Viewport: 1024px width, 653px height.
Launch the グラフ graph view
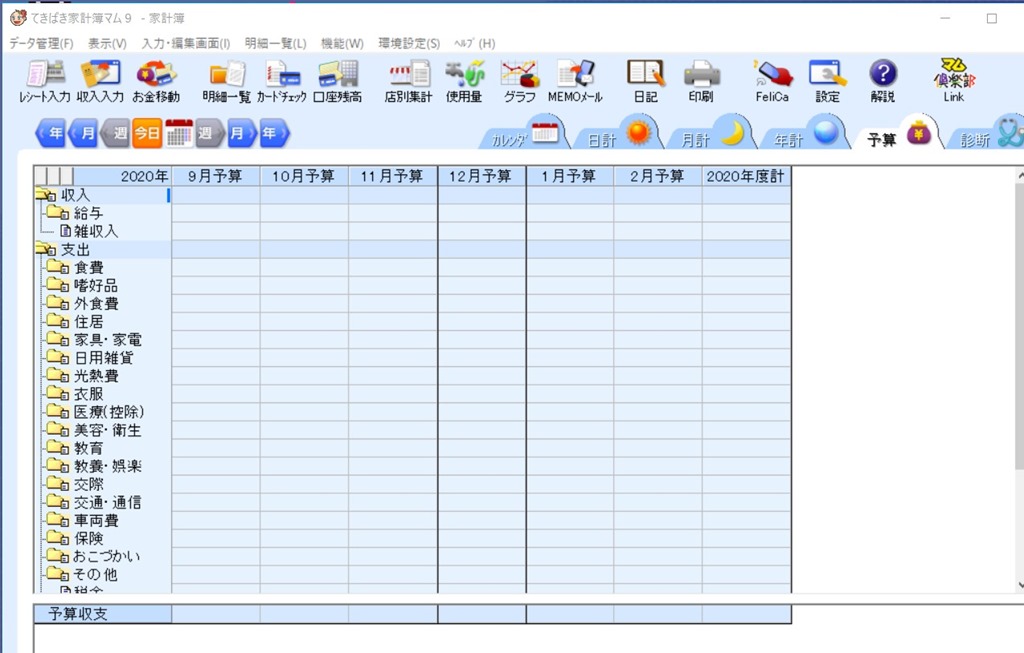tap(519, 82)
